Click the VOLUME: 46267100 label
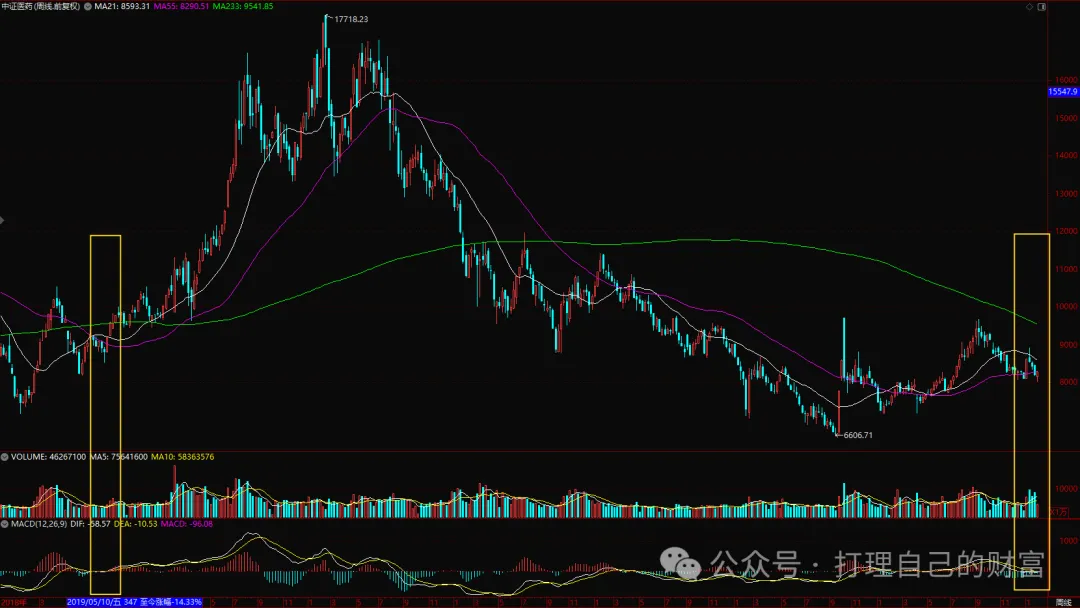The image size is (1080, 608). coord(48,457)
